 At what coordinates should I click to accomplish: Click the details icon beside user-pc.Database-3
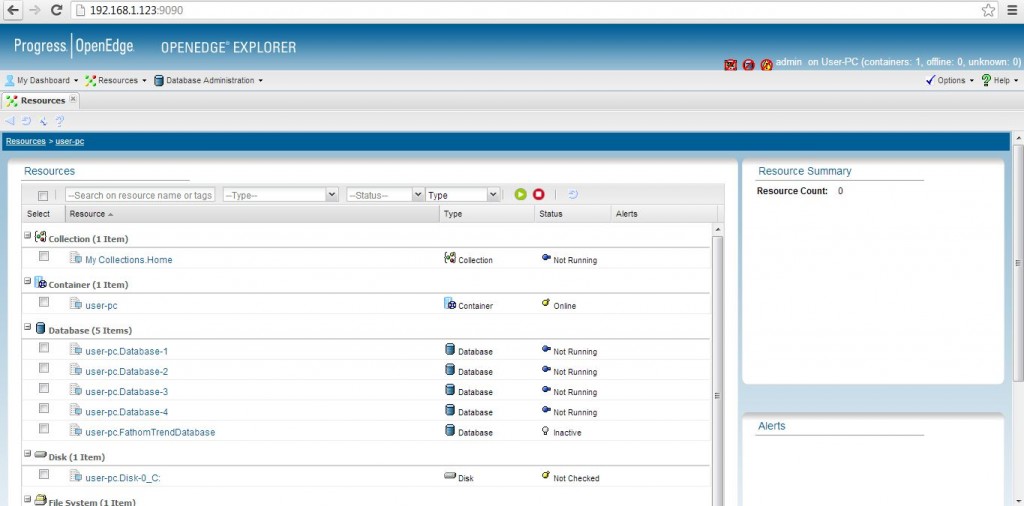click(75, 390)
